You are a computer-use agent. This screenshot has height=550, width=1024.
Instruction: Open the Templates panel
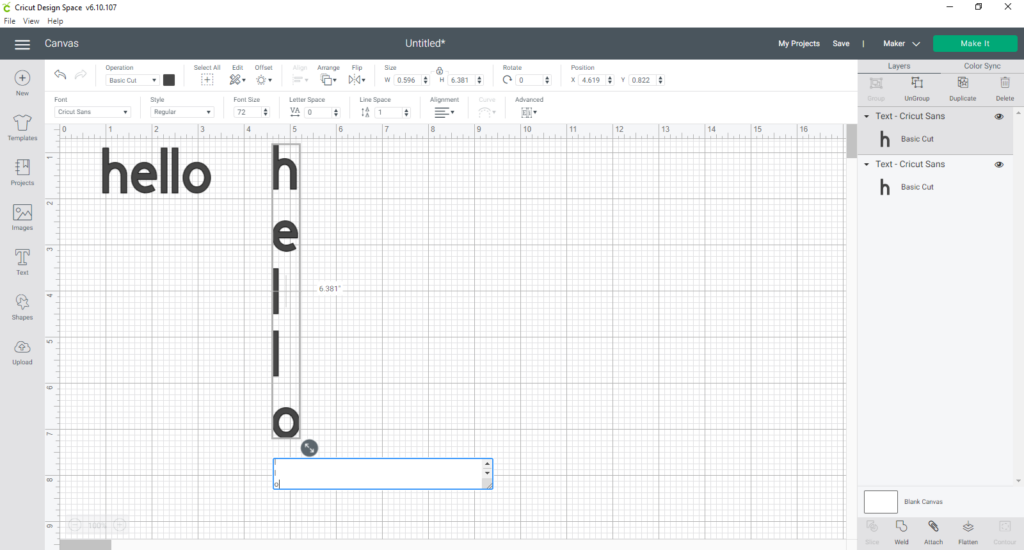[22, 126]
